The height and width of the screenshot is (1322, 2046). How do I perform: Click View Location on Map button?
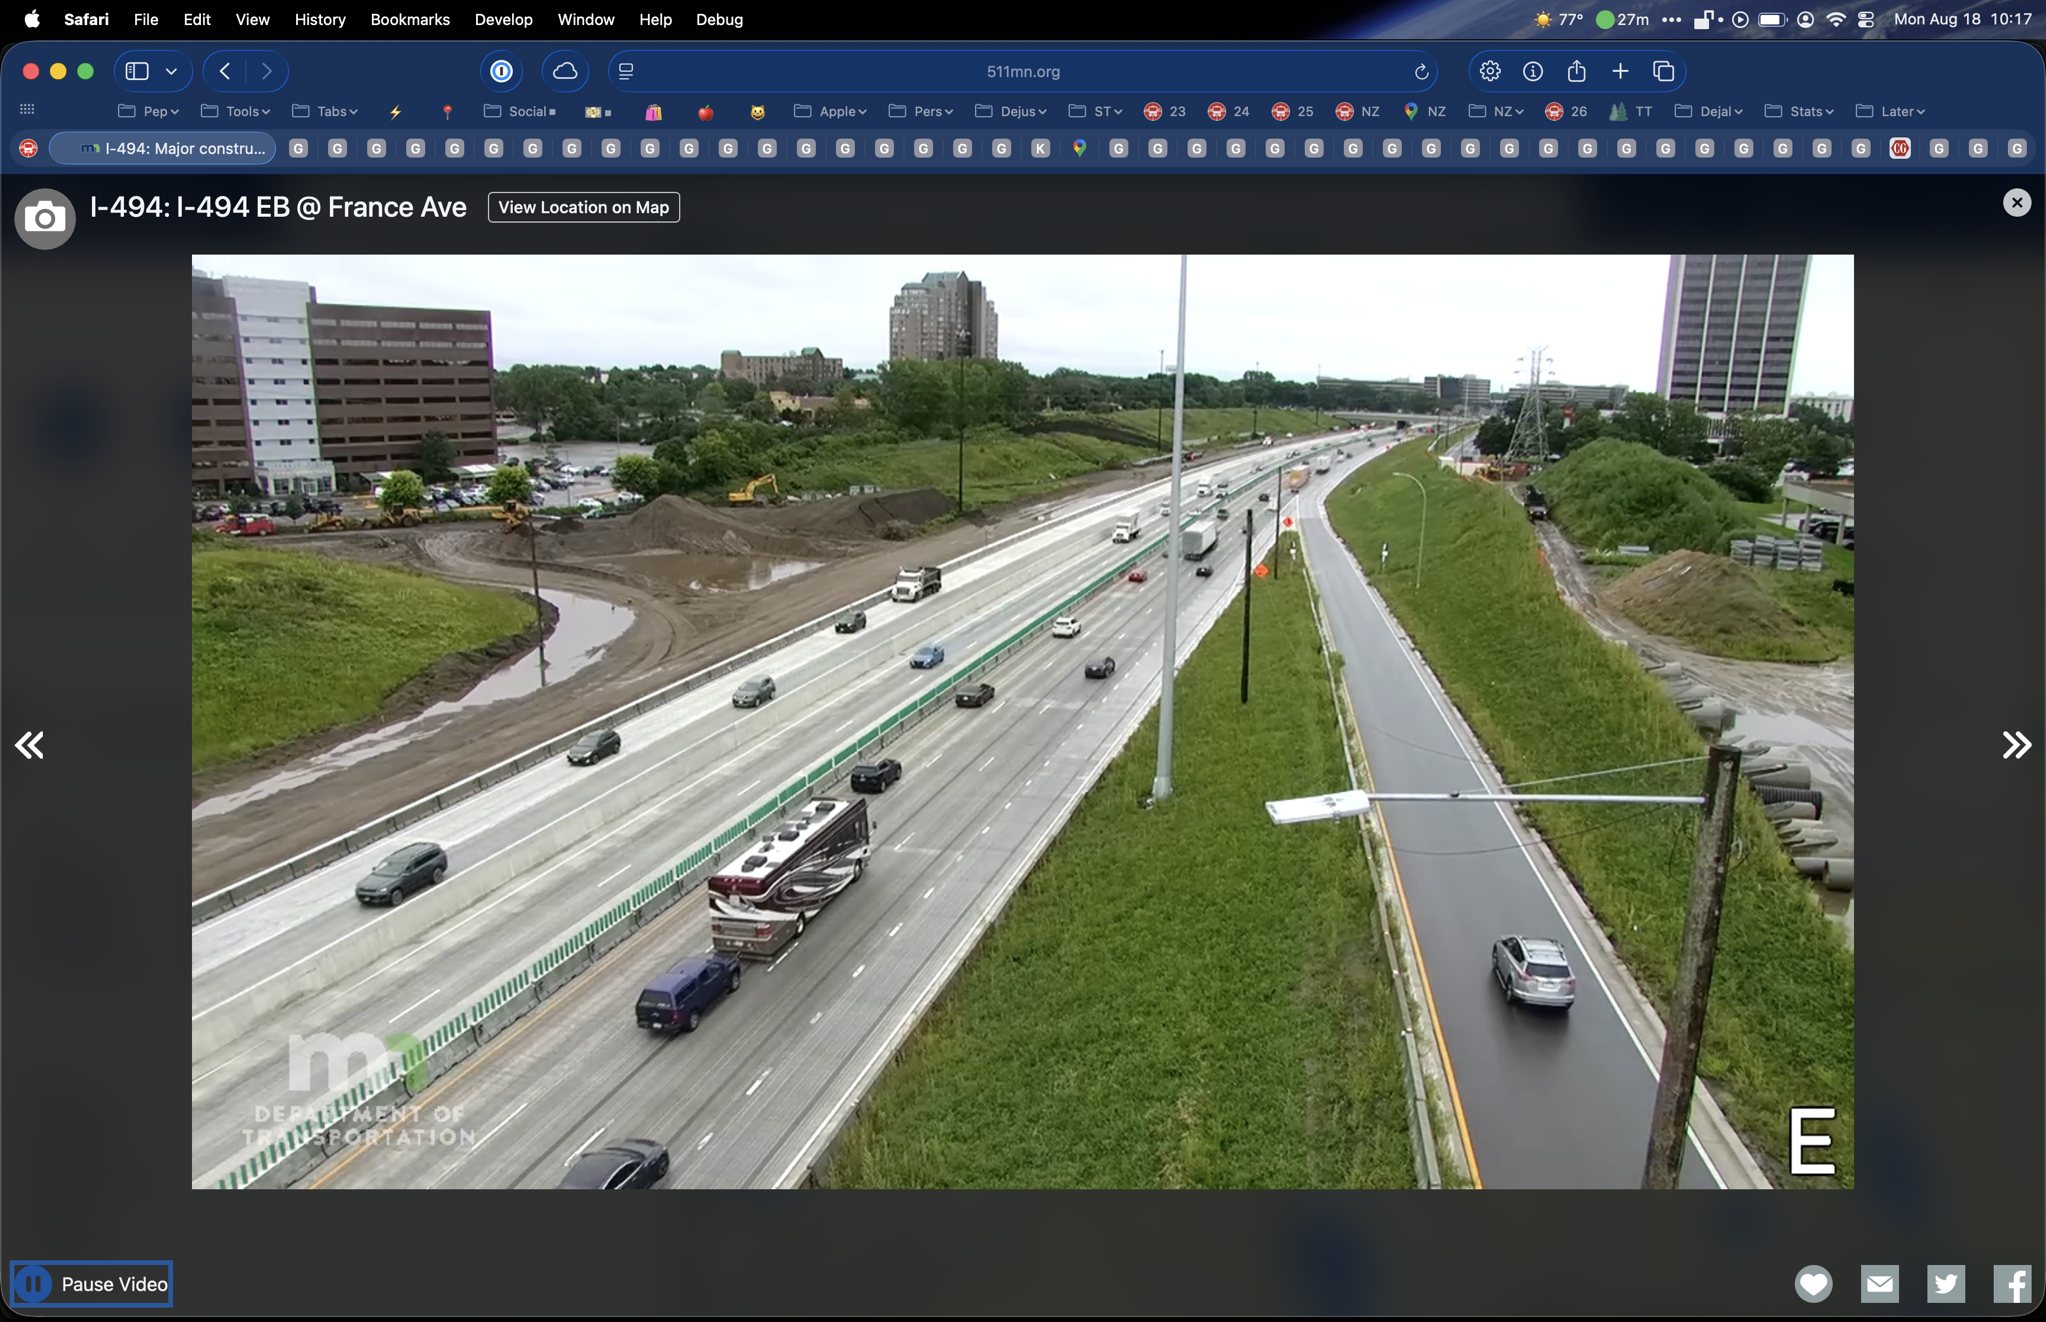point(584,207)
